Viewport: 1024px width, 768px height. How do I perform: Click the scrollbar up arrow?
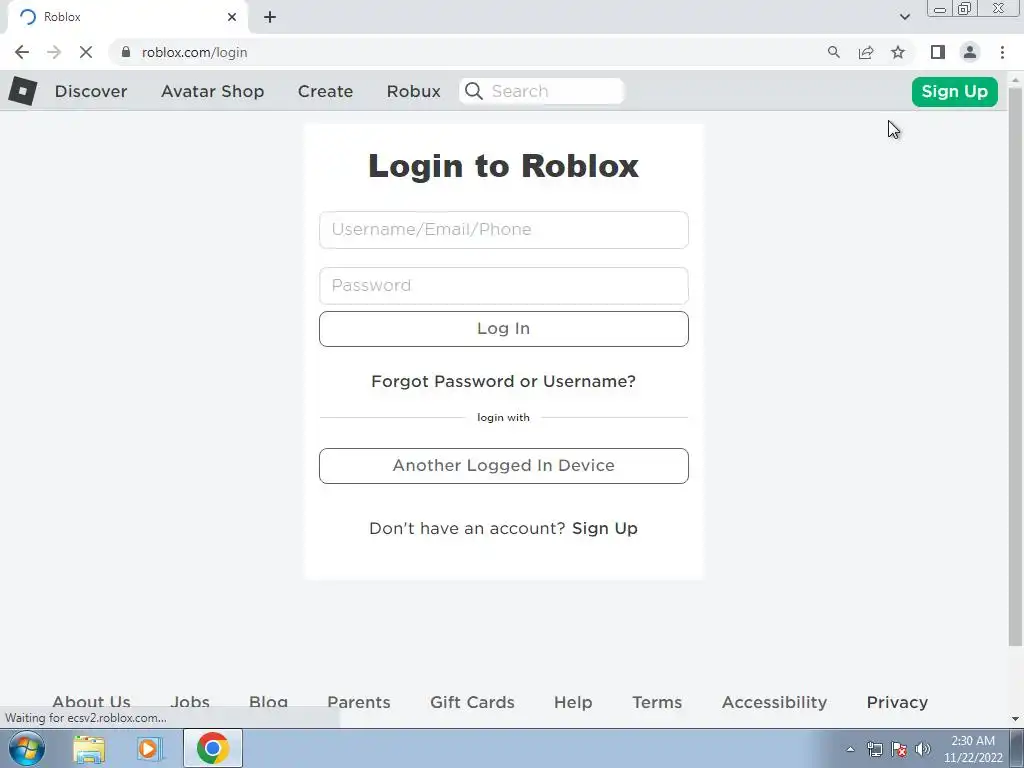pos(1016,78)
